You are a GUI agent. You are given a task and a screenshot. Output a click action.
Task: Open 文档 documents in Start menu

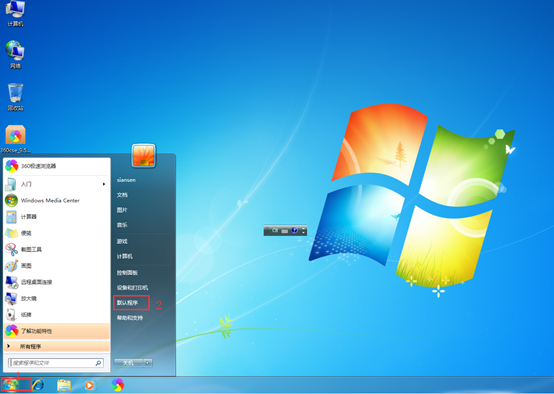click(x=122, y=195)
